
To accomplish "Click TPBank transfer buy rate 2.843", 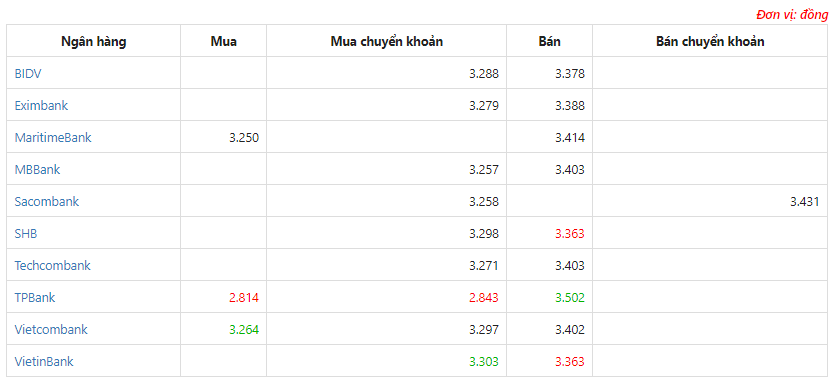I will pyautogui.click(x=484, y=297).
